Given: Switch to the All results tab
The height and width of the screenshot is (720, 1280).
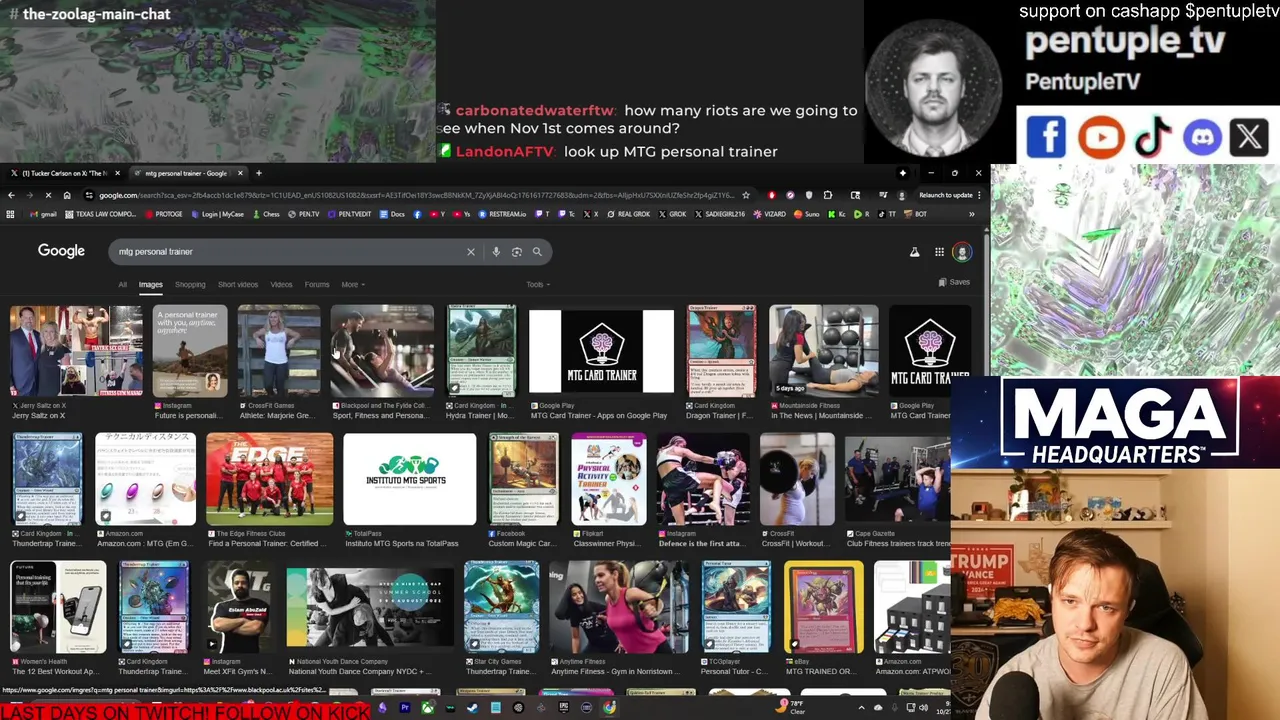Looking at the screenshot, I should 122,285.
